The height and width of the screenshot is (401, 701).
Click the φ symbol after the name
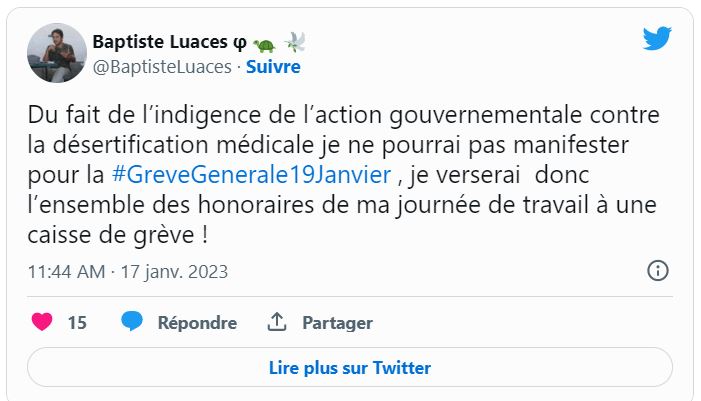click(x=239, y=42)
